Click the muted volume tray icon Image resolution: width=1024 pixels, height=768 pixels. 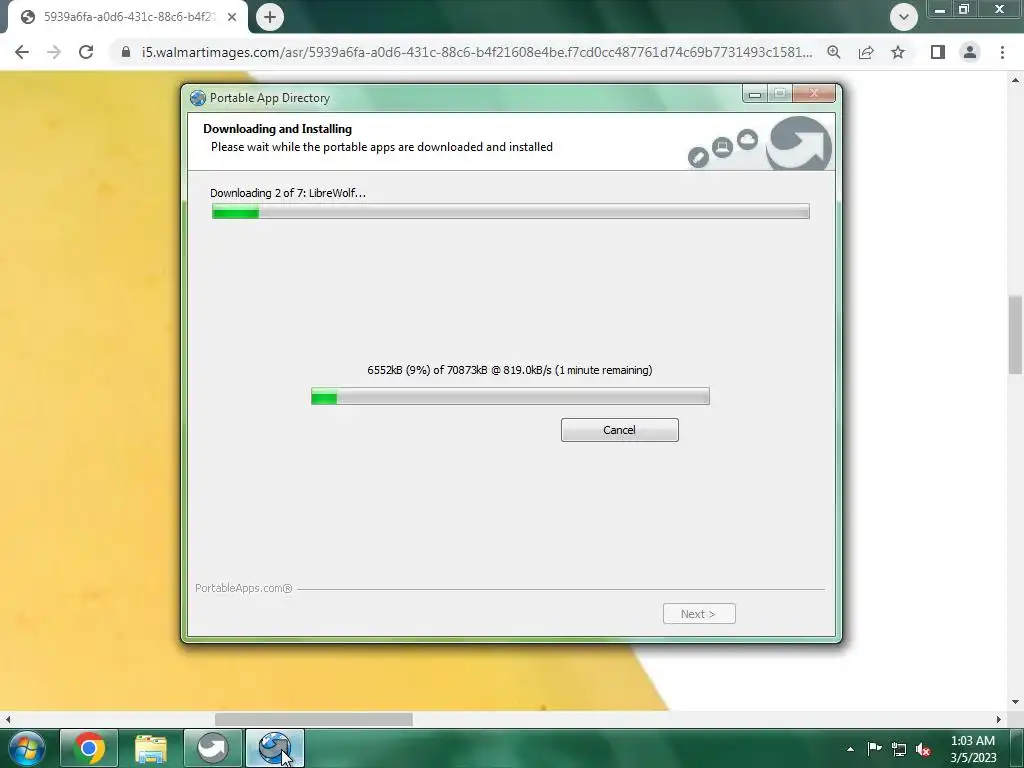(x=923, y=750)
